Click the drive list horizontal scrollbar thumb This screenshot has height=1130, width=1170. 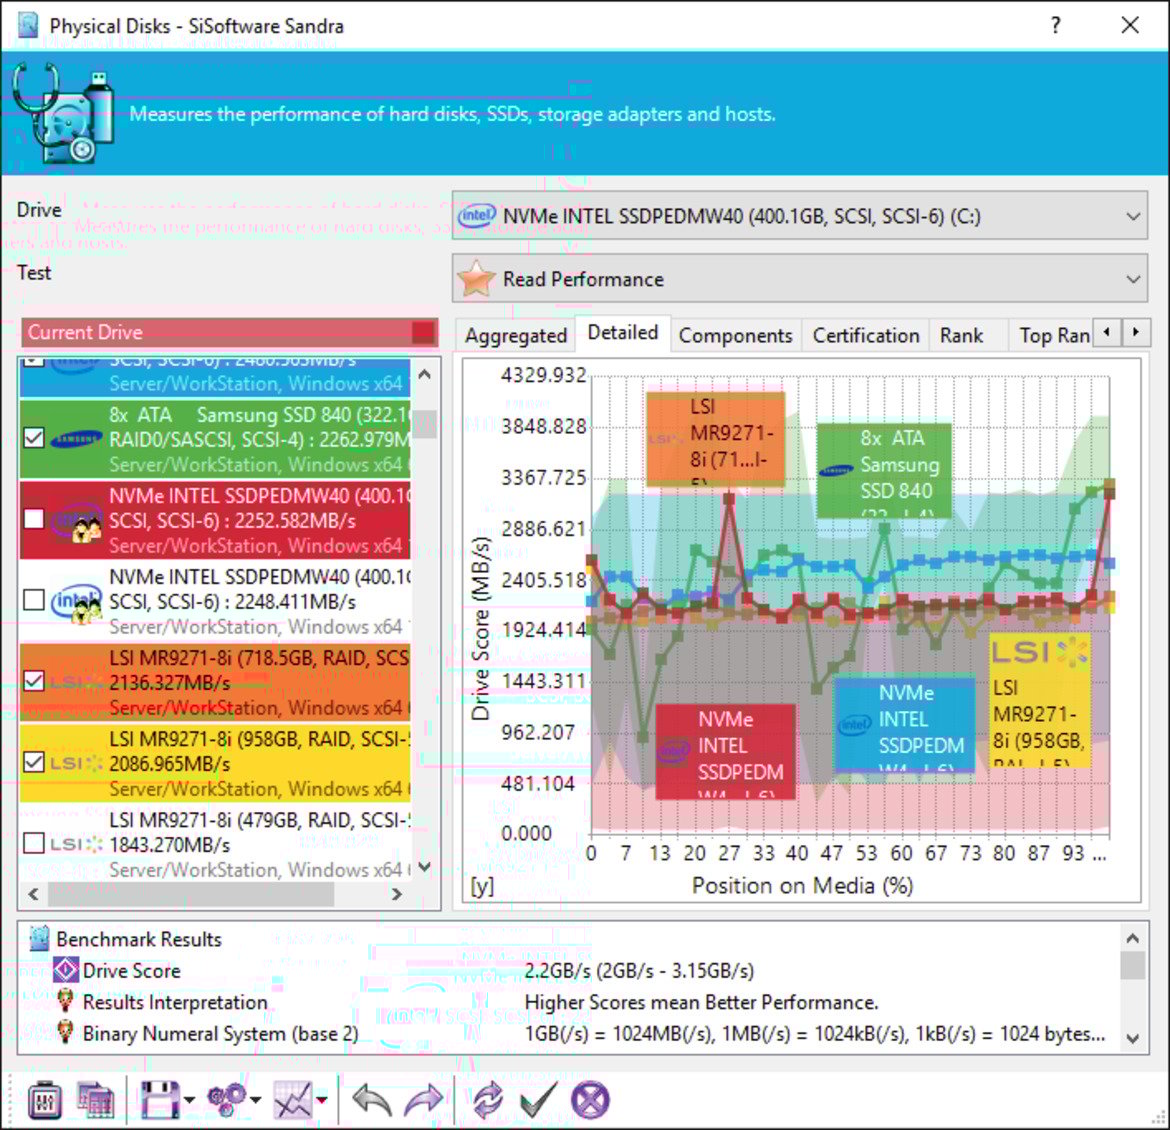(x=191, y=893)
